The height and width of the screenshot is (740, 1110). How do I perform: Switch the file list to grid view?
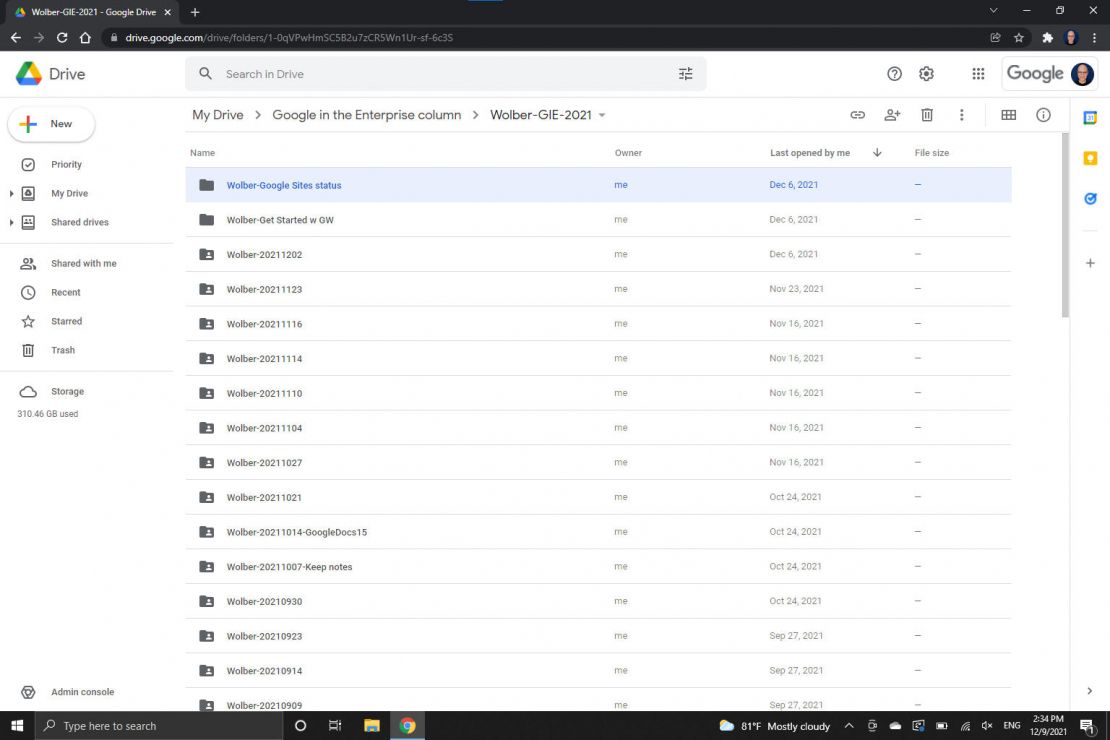(x=1009, y=114)
